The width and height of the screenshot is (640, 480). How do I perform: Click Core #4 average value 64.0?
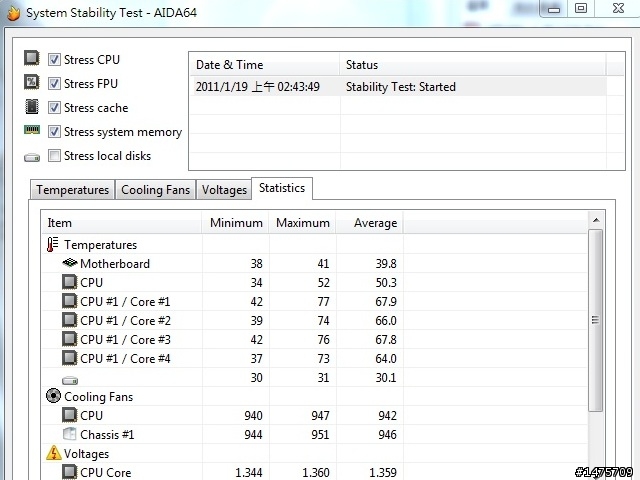pyautogui.click(x=386, y=359)
